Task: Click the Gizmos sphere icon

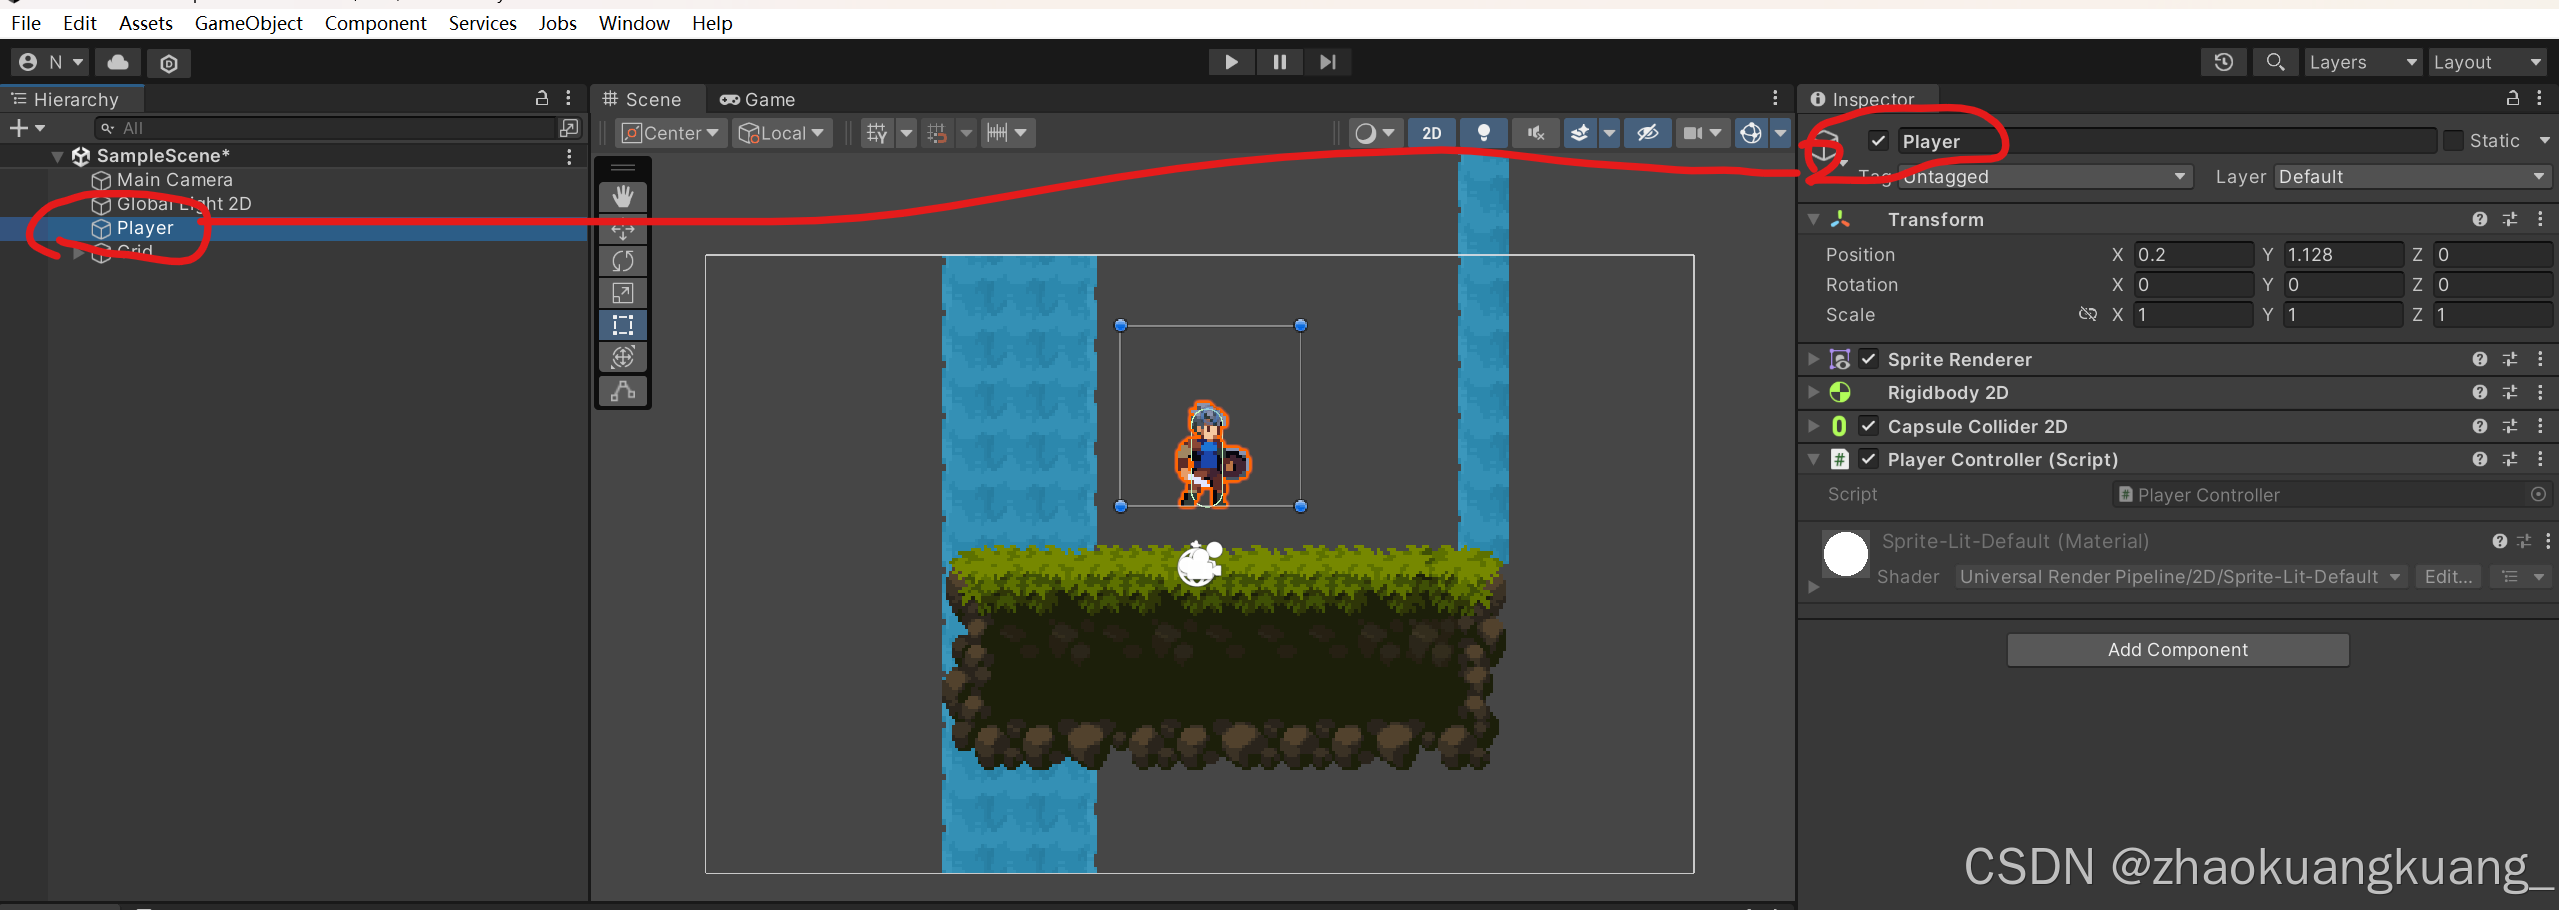Action: (x=1751, y=133)
